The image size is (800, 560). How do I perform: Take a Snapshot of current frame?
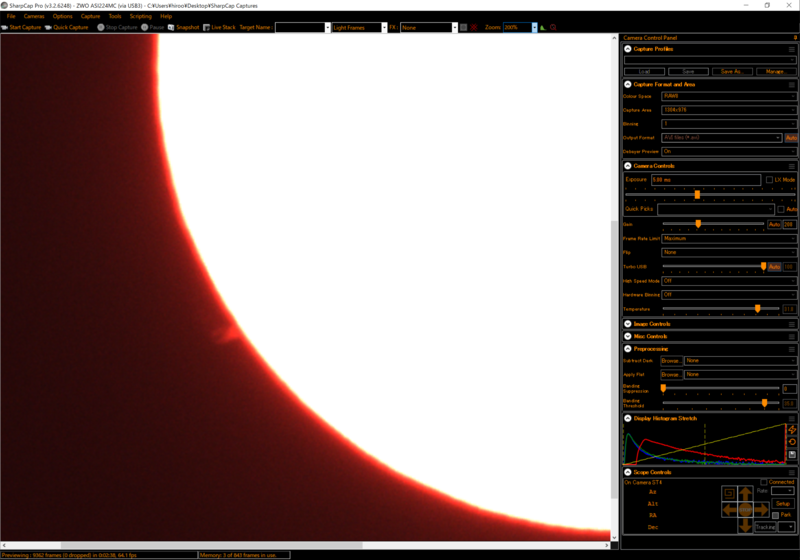pyautogui.click(x=184, y=28)
